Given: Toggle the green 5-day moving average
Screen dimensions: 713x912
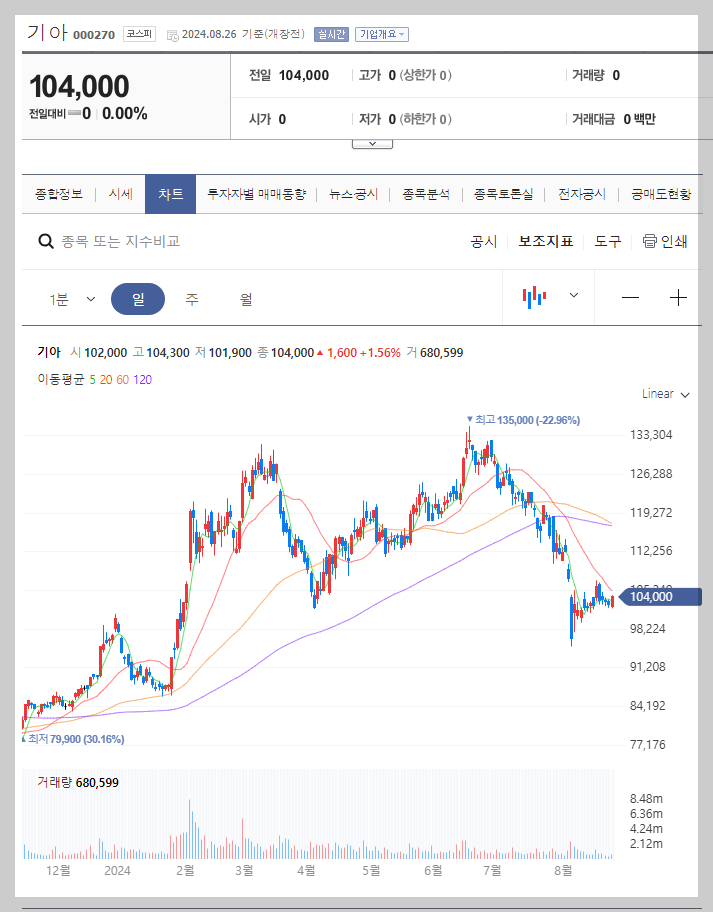Looking at the screenshot, I should [91, 382].
